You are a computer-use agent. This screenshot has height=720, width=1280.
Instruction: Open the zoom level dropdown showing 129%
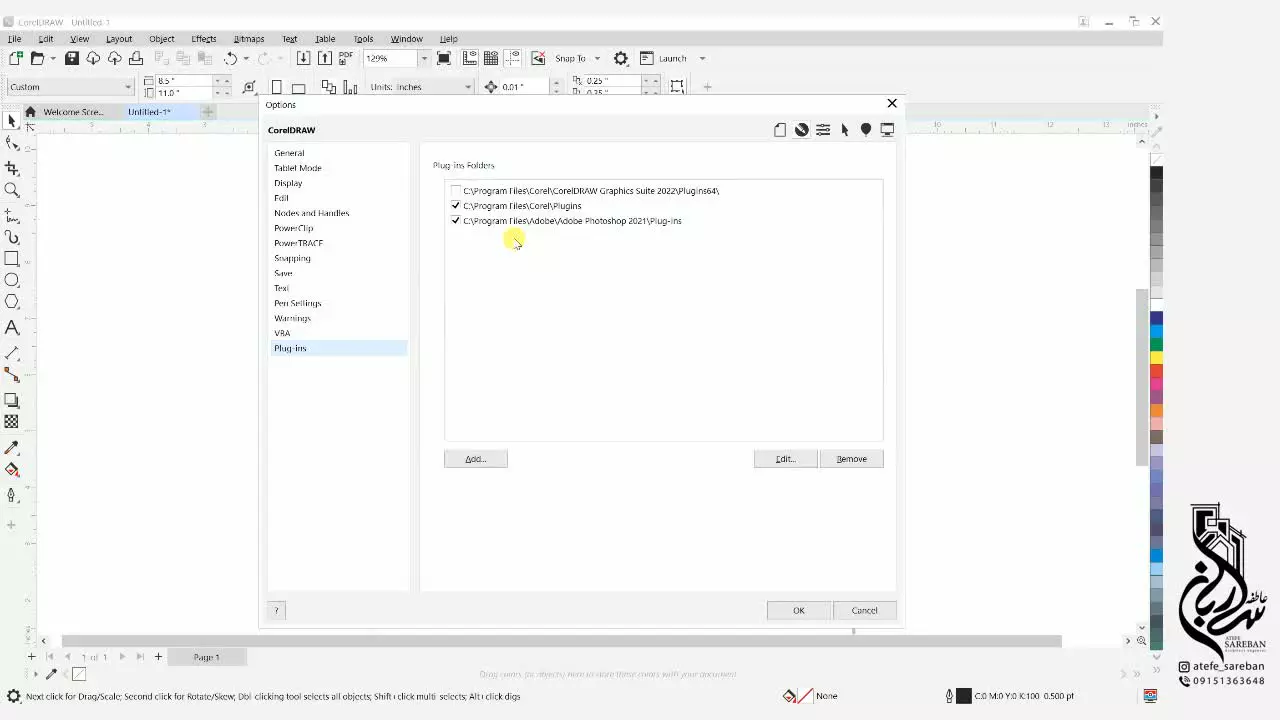point(424,59)
